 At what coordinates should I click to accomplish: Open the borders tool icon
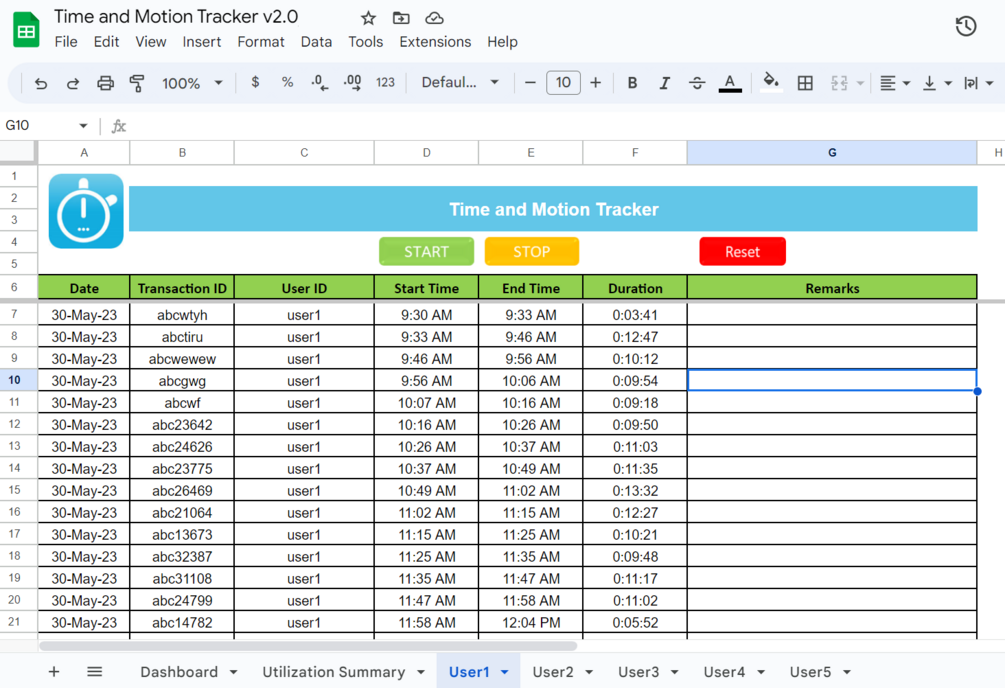click(805, 83)
